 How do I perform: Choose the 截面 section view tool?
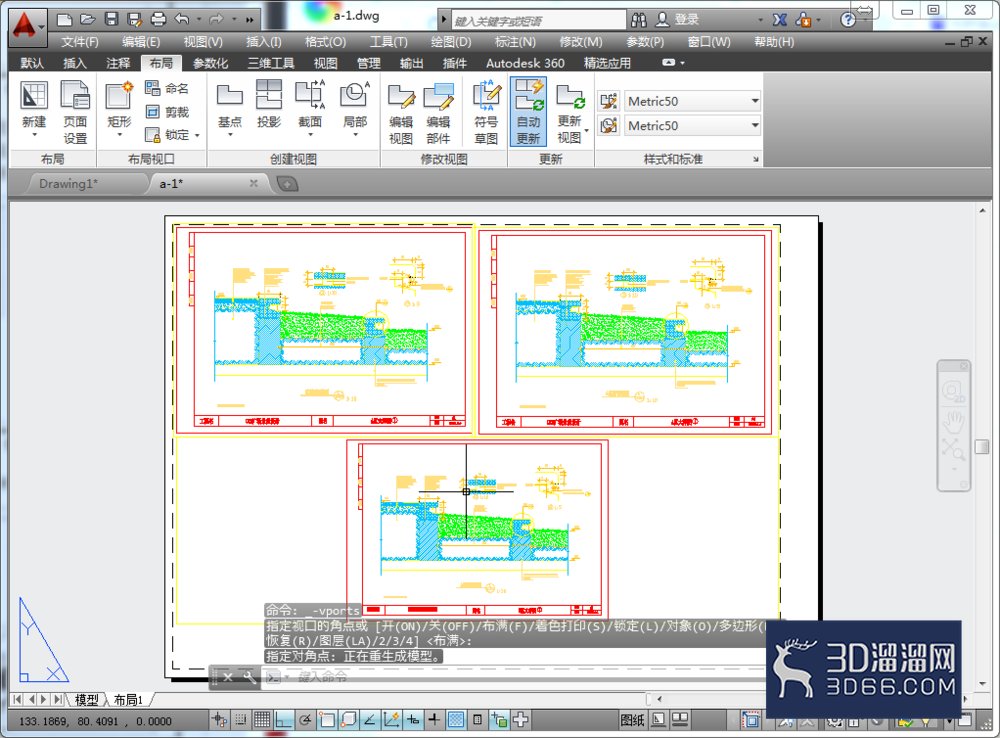tap(310, 105)
